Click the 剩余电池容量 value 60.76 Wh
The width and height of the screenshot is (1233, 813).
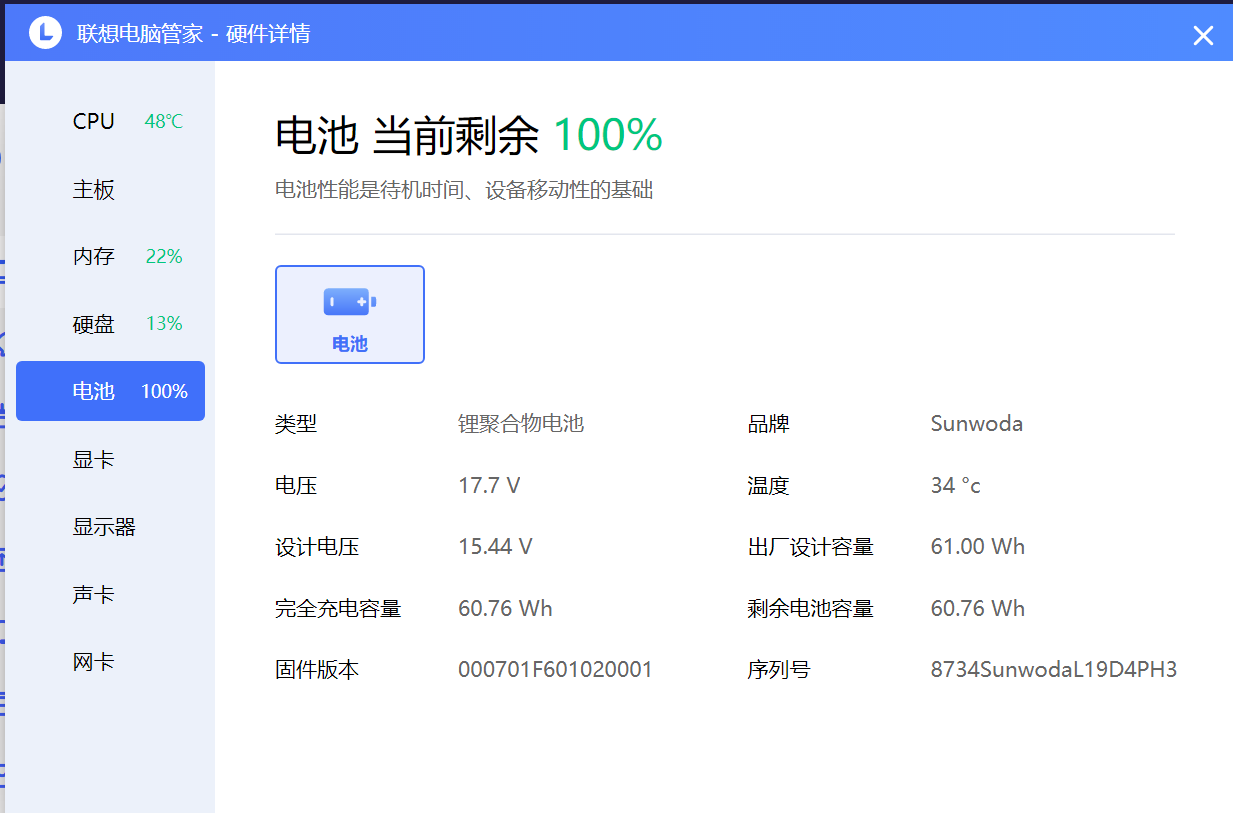coord(978,608)
